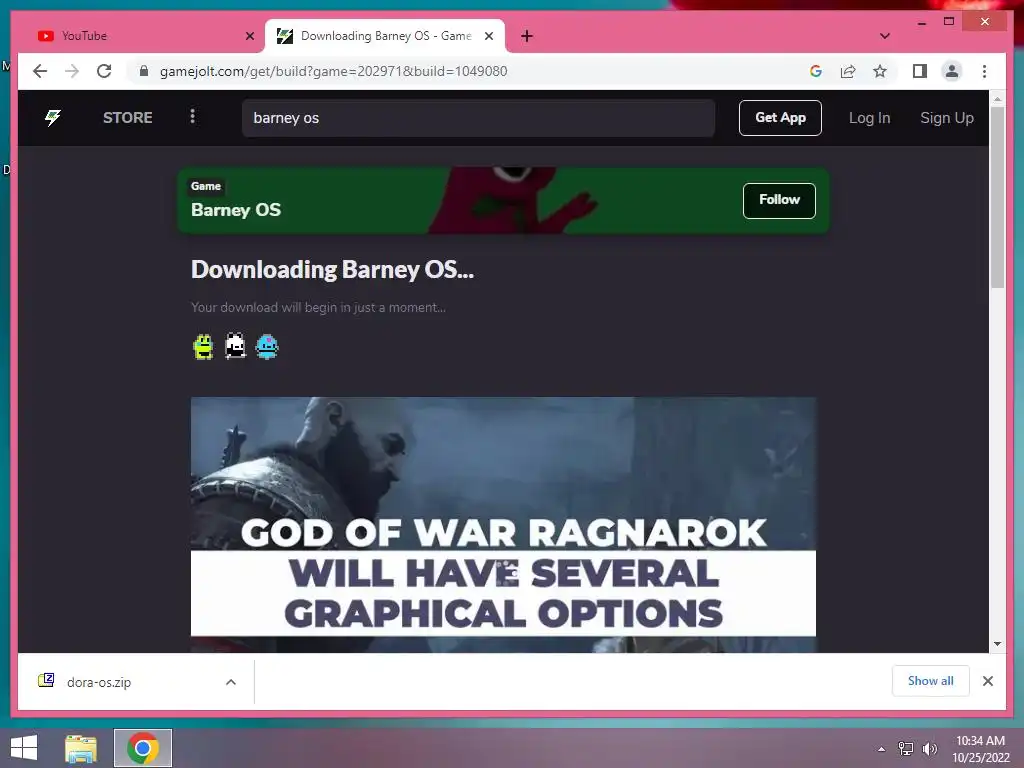Open the network tray icon
This screenshot has height=768, width=1024.
(905, 748)
